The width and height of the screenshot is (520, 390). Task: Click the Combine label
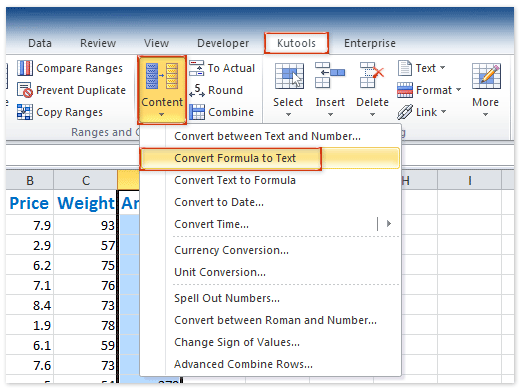tap(231, 112)
